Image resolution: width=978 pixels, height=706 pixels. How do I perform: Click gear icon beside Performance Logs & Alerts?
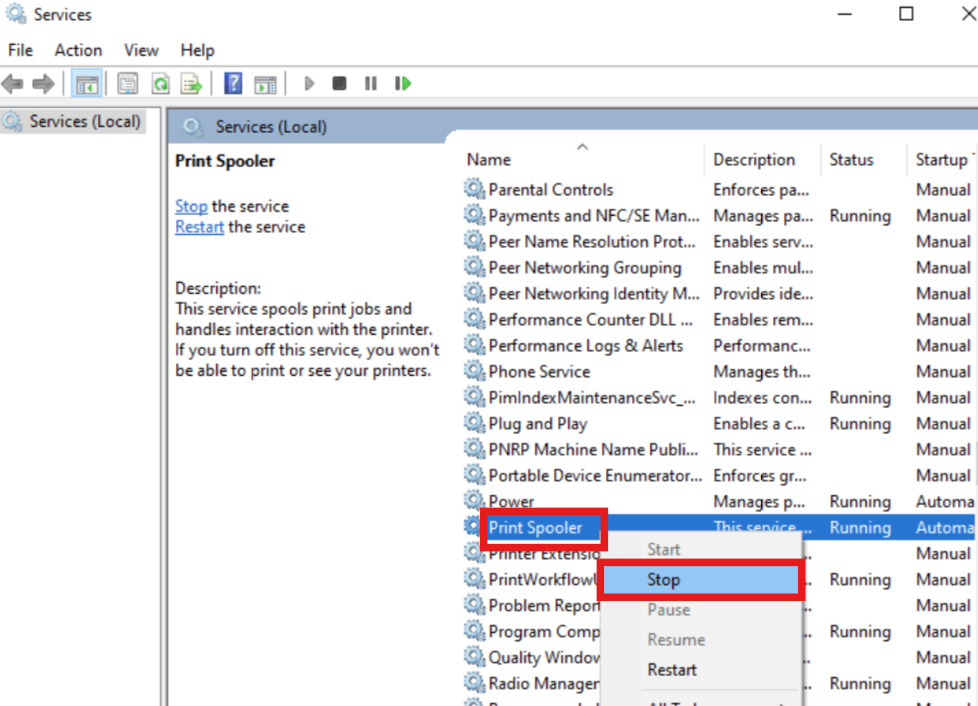point(474,344)
